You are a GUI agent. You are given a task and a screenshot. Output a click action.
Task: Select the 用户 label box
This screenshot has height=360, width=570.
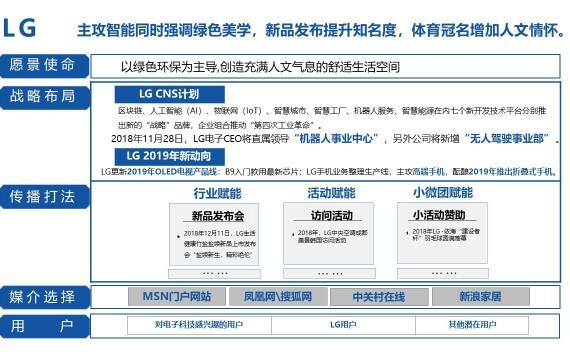tap(44, 326)
